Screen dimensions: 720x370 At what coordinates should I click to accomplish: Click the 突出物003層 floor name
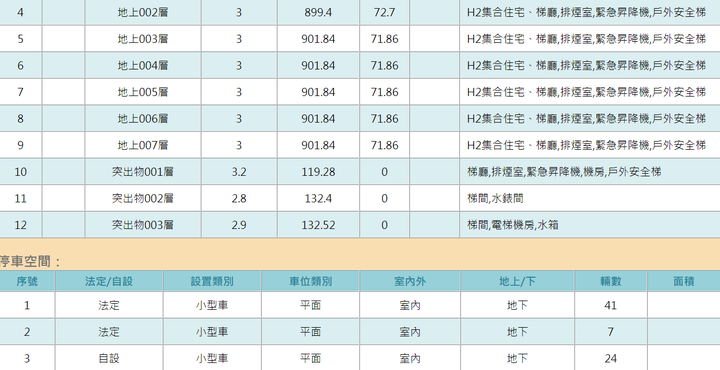click(143, 225)
